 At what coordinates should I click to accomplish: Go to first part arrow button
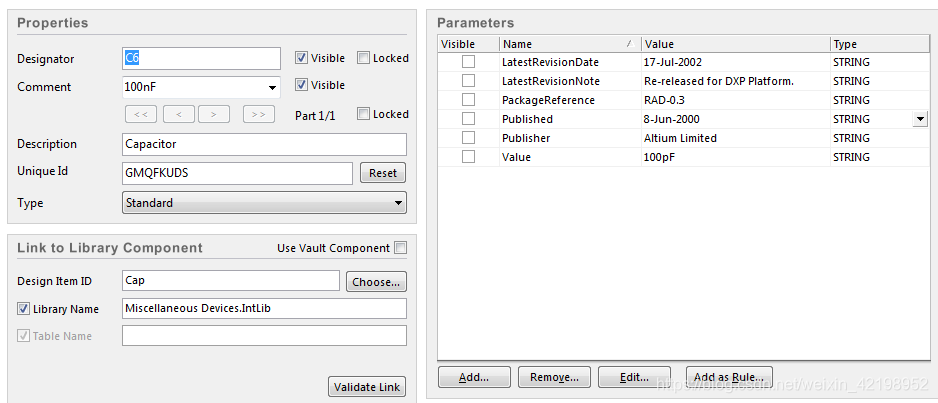pos(142,114)
